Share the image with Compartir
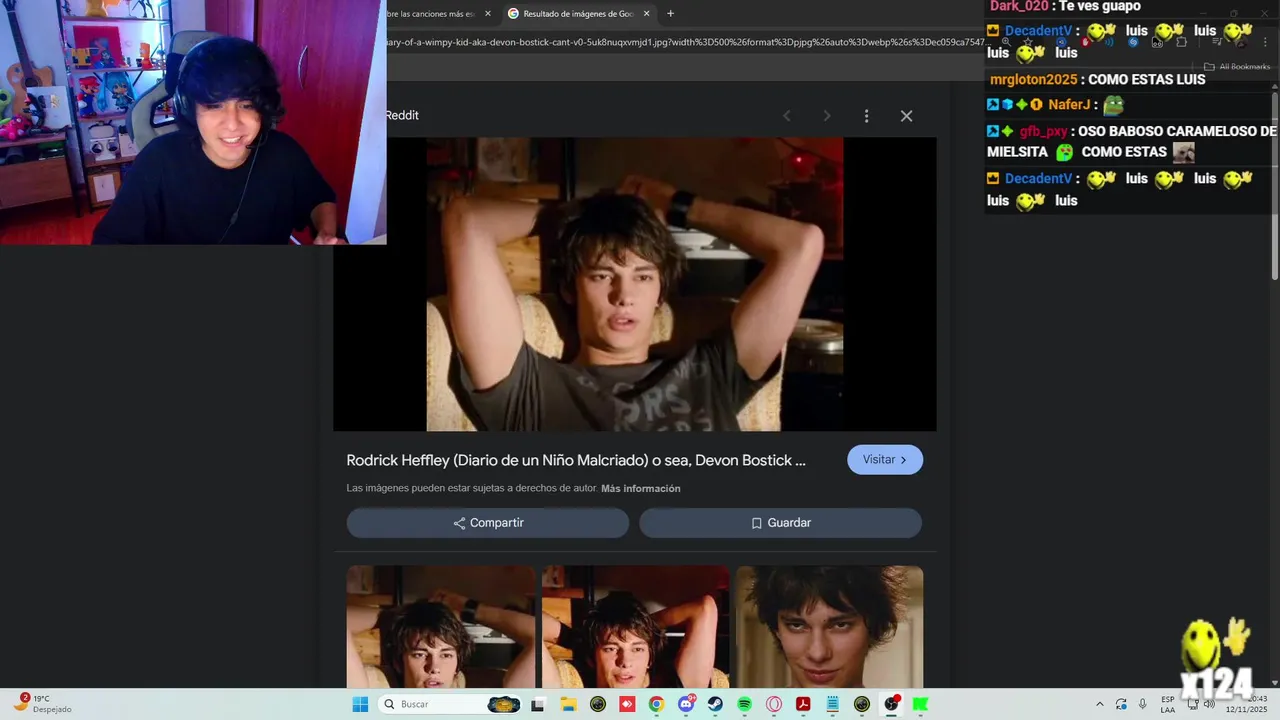This screenshot has width=1280, height=720. 488,523
